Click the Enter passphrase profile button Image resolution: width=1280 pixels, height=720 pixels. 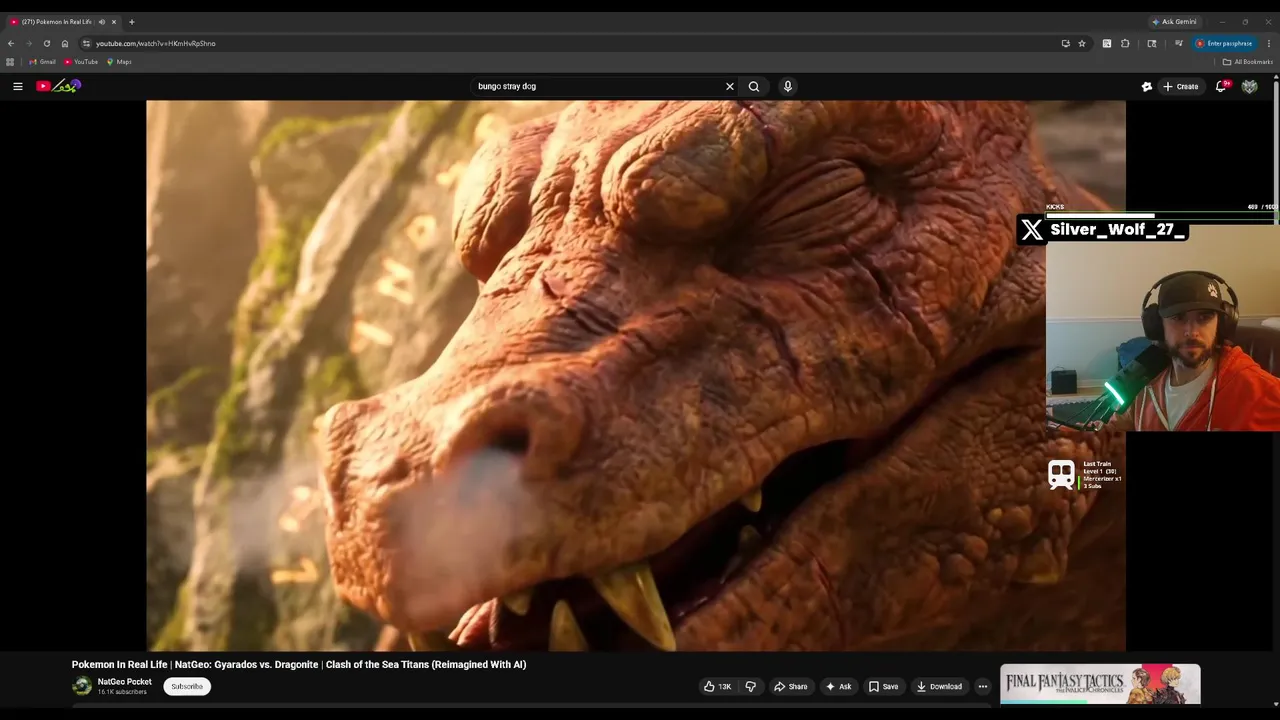[x=1224, y=43]
